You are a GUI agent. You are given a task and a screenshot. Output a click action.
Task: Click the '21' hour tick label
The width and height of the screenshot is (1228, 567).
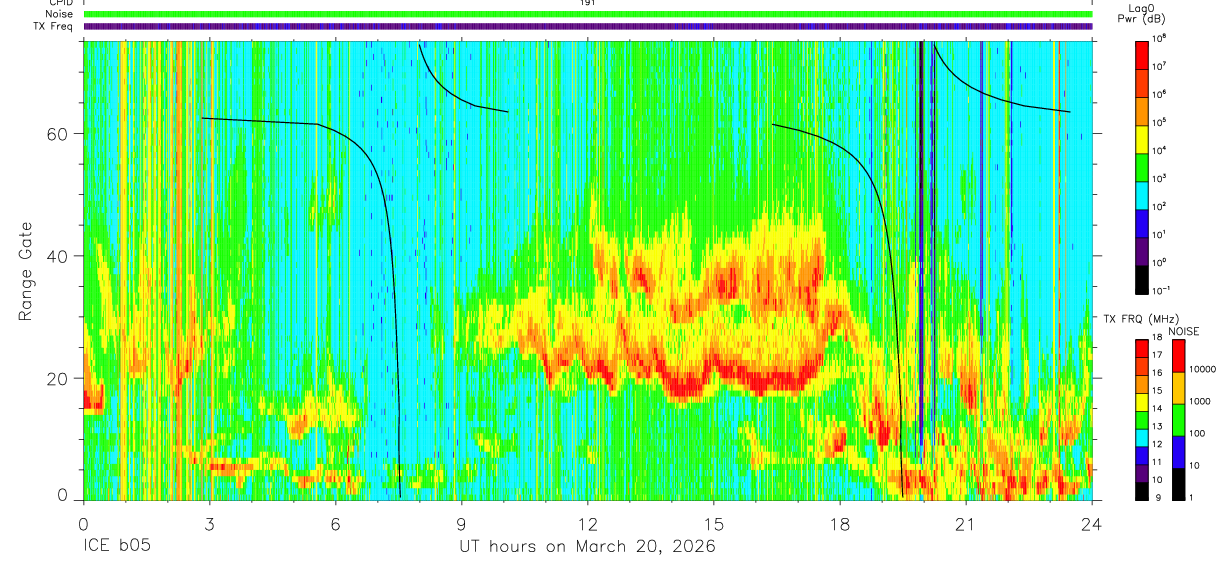click(965, 523)
